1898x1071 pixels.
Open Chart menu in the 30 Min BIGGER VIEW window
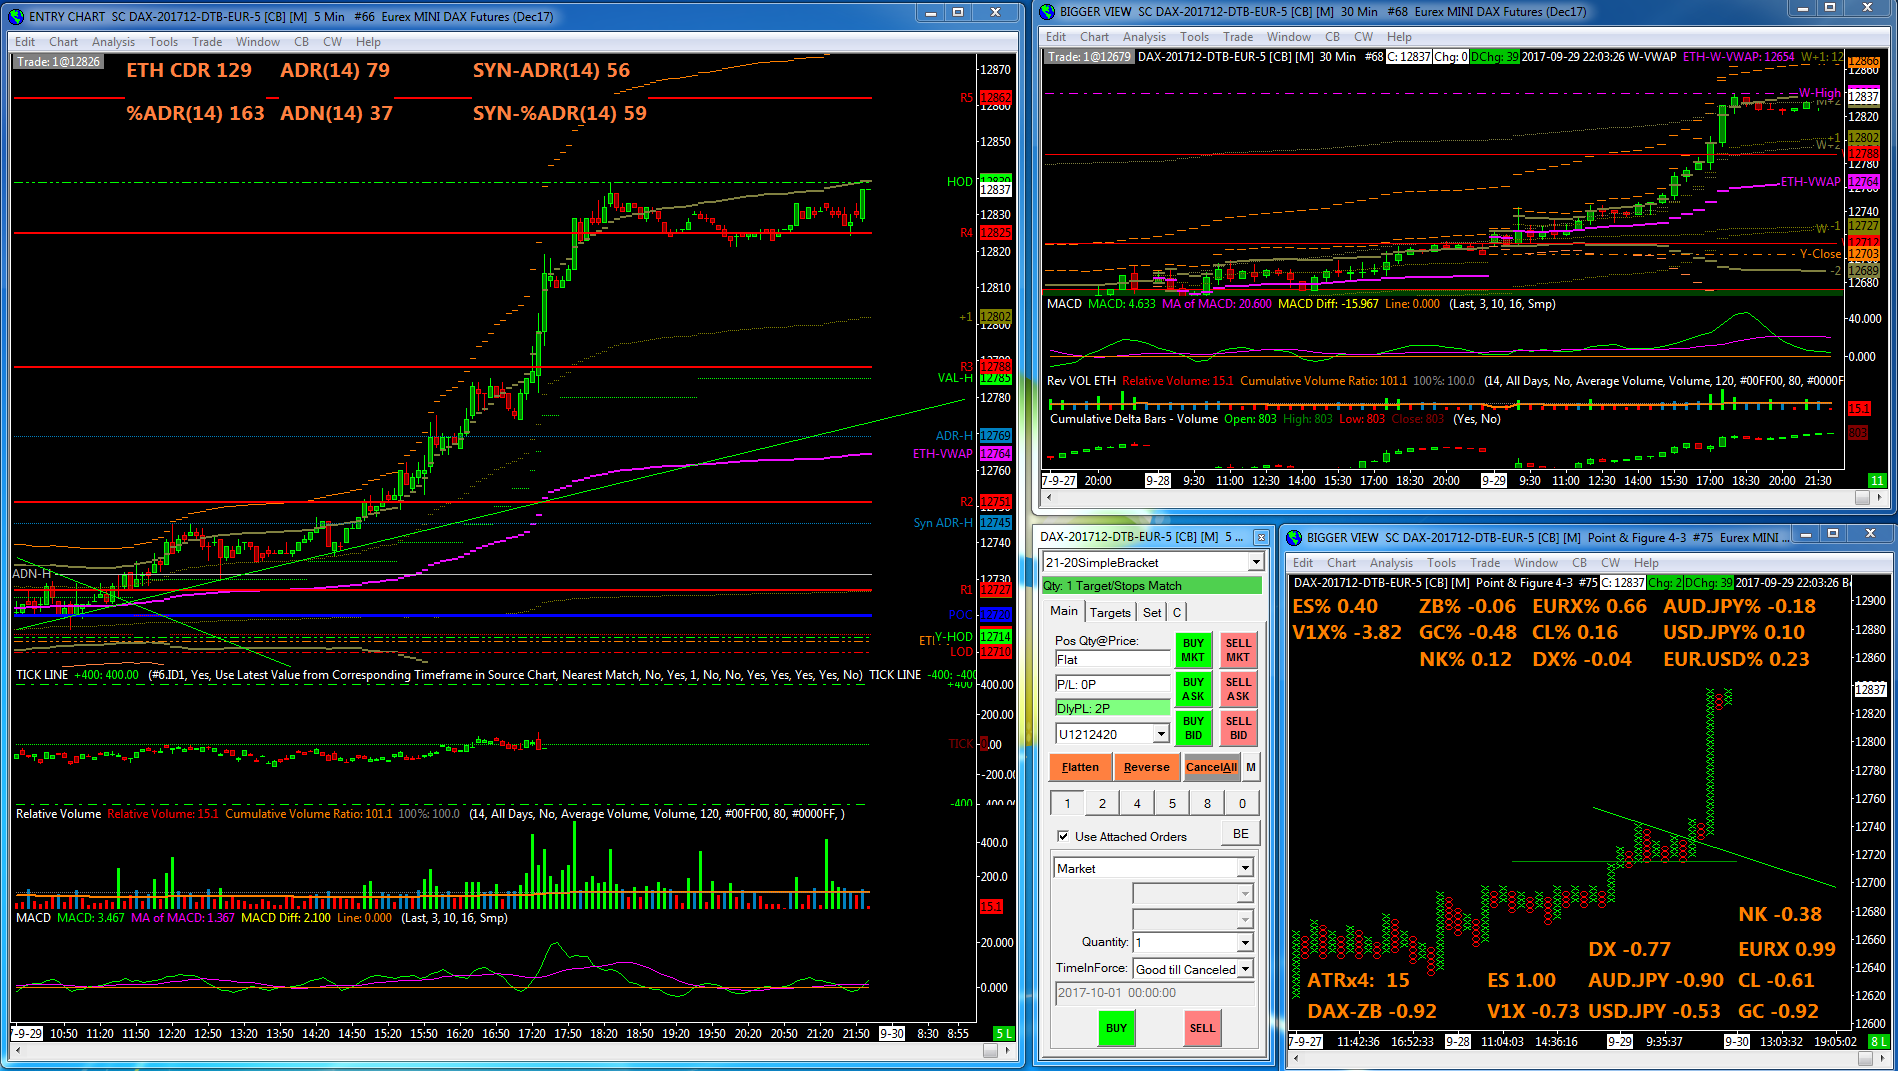point(1094,37)
